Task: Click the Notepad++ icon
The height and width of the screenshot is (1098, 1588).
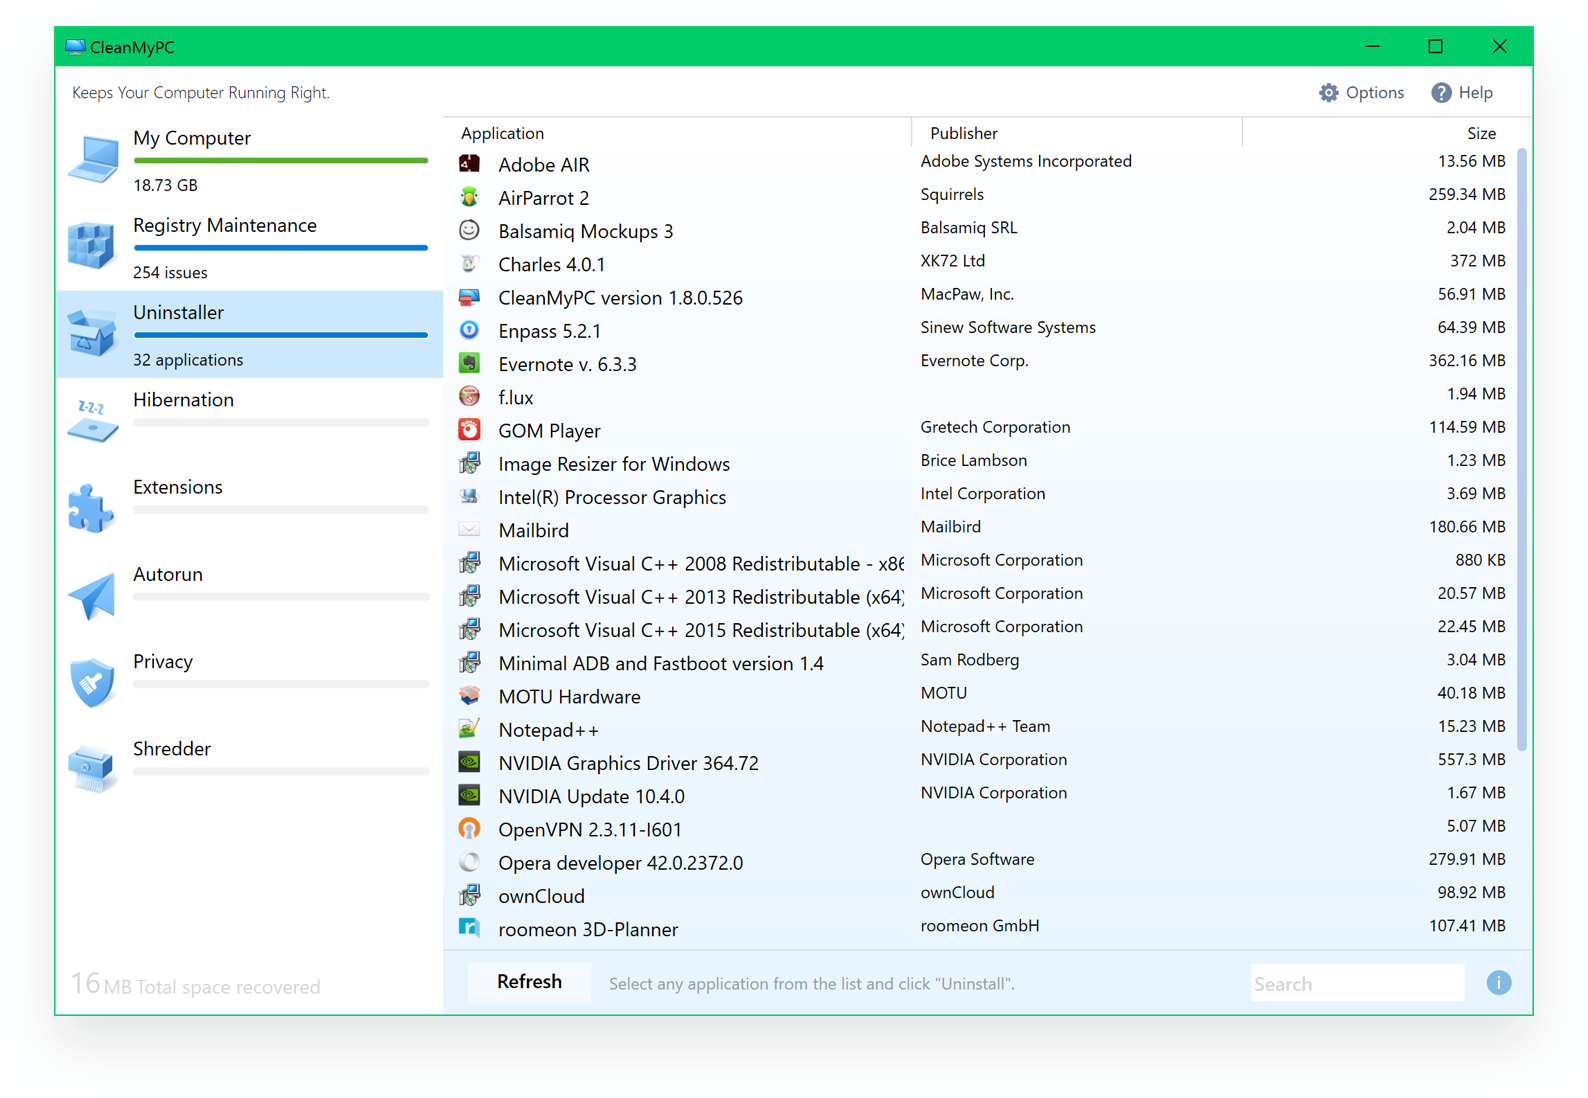Action: click(x=469, y=729)
